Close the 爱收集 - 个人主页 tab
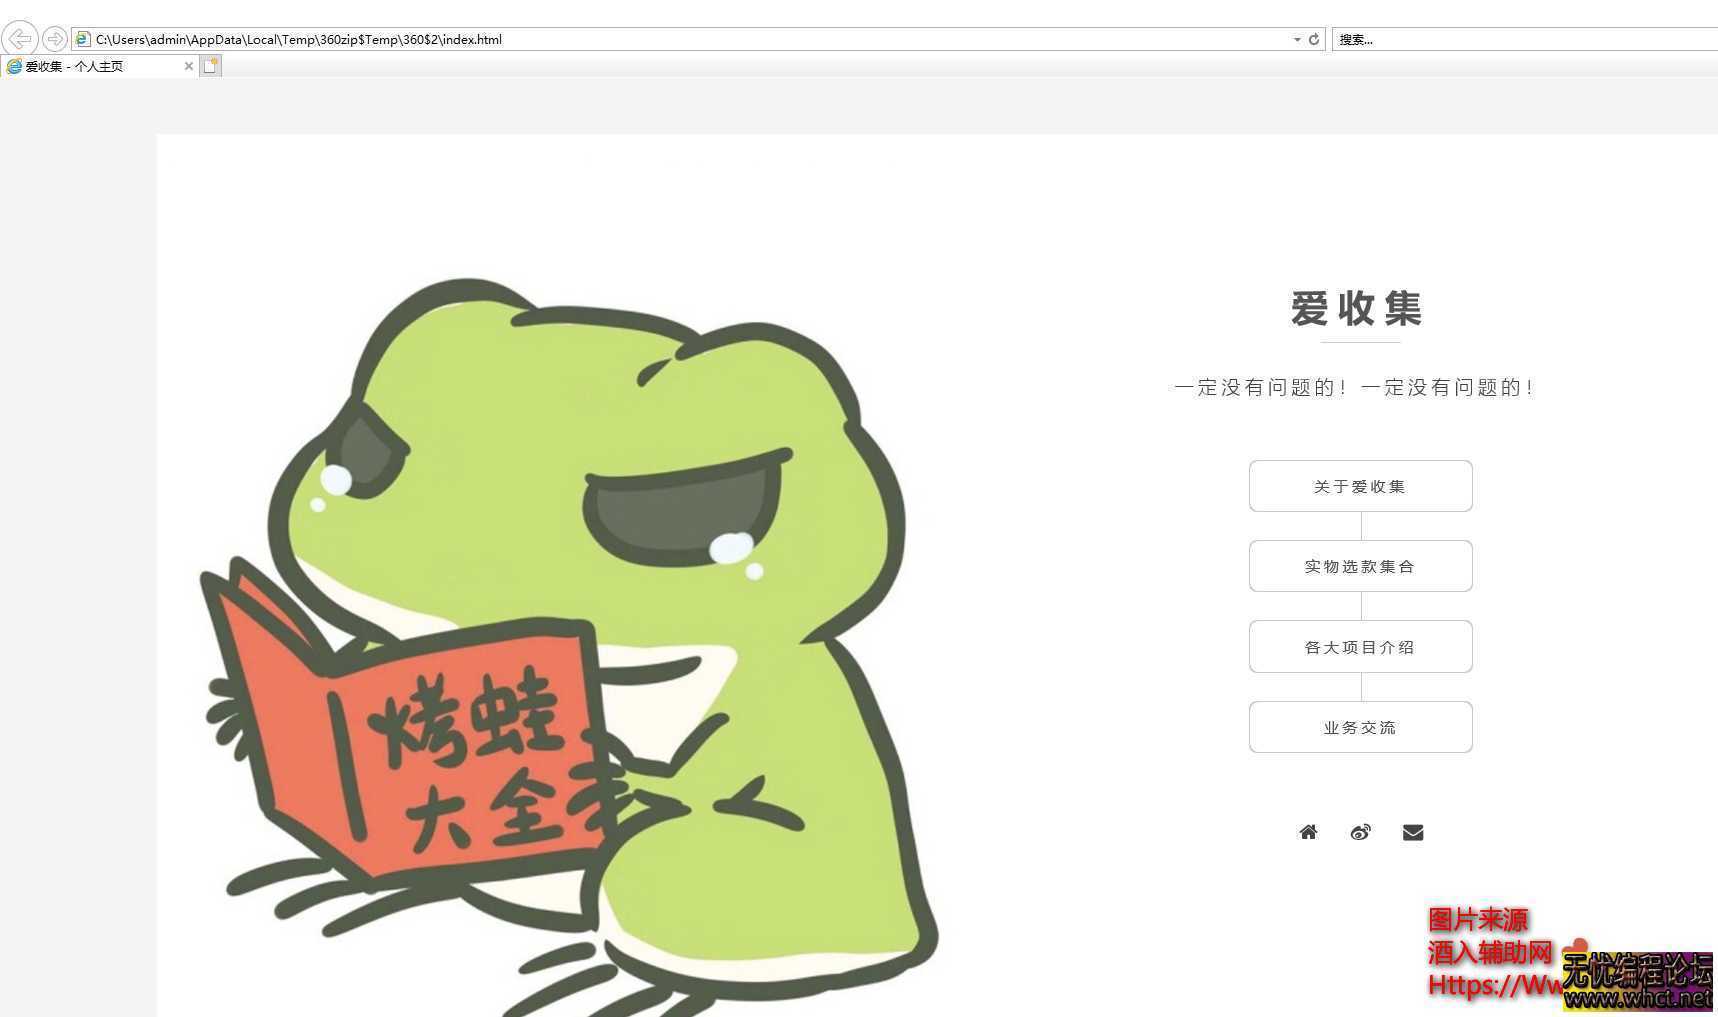The image size is (1718, 1017). tap(188, 66)
